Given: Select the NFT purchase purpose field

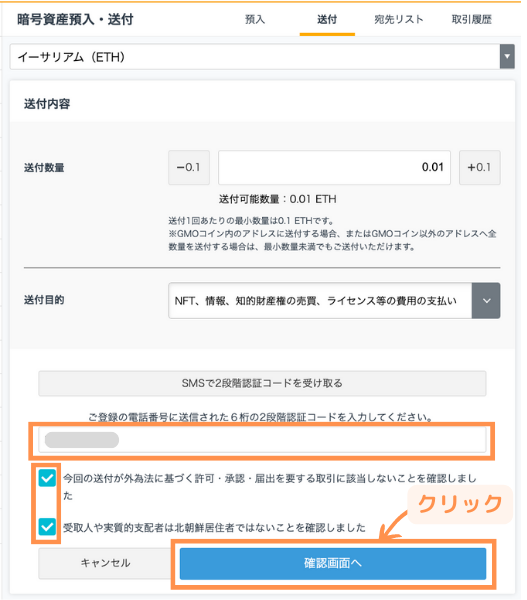Looking at the screenshot, I should coord(320,301).
